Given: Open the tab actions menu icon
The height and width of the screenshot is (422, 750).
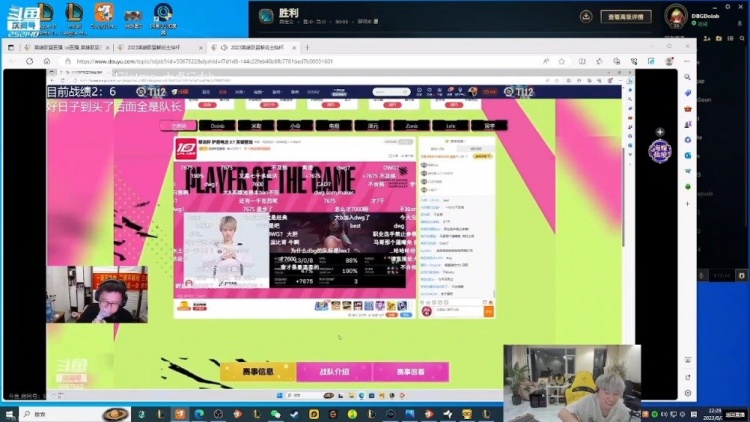Looking at the screenshot, I should (11, 47).
